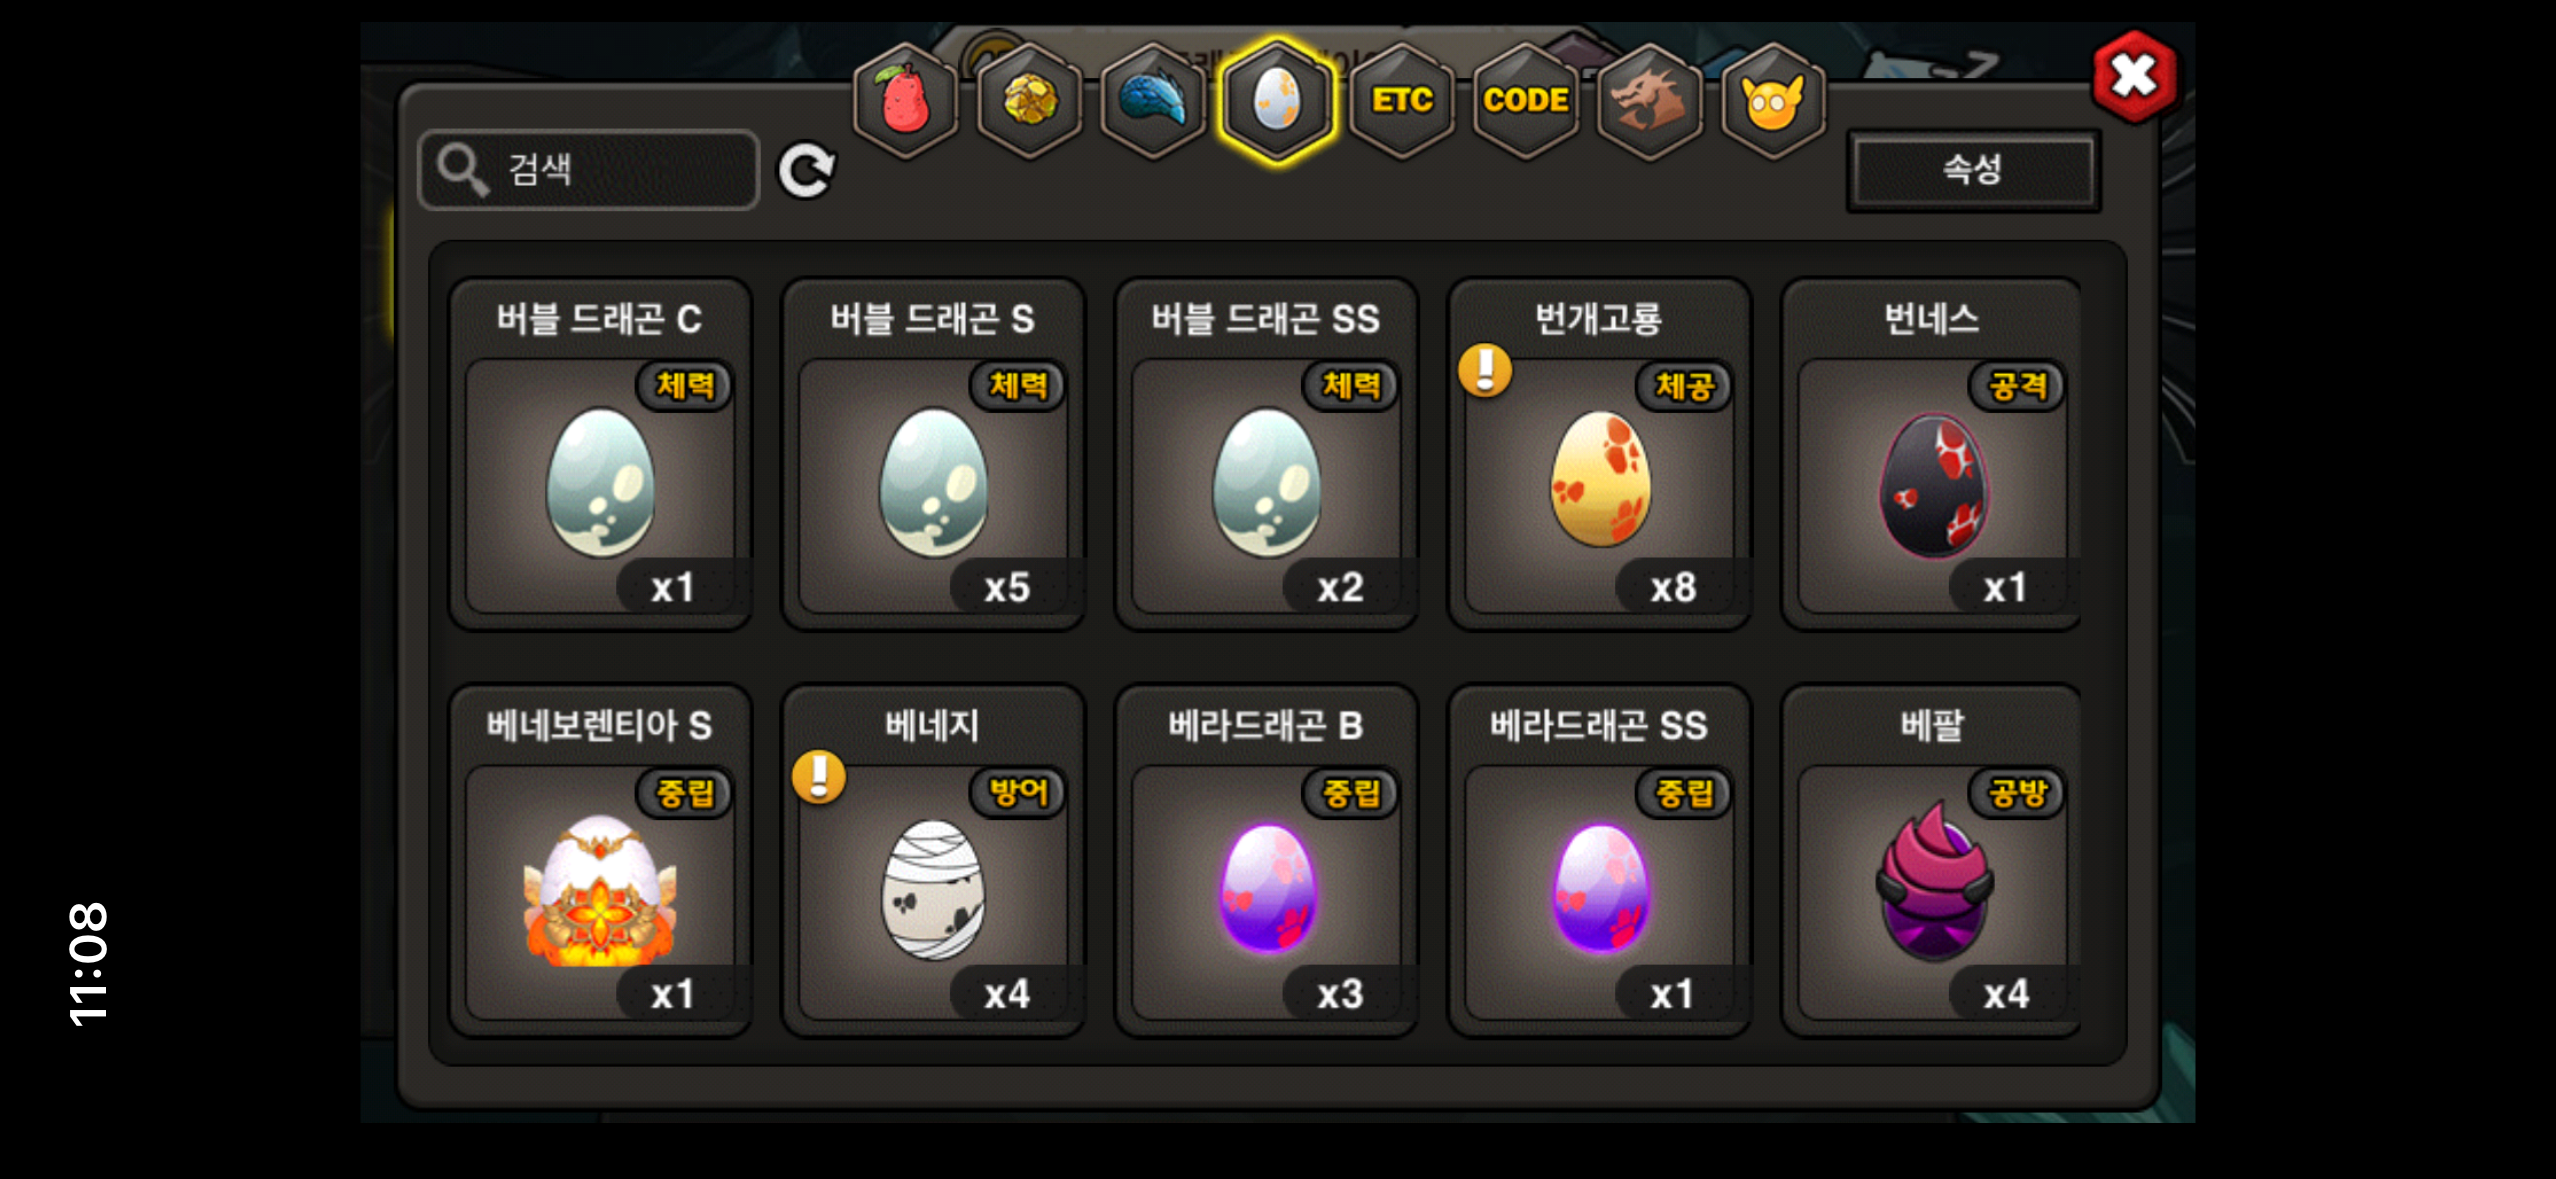Select the dragon egg category tab
The height and width of the screenshot is (1179, 2556).
(1277, 101)
